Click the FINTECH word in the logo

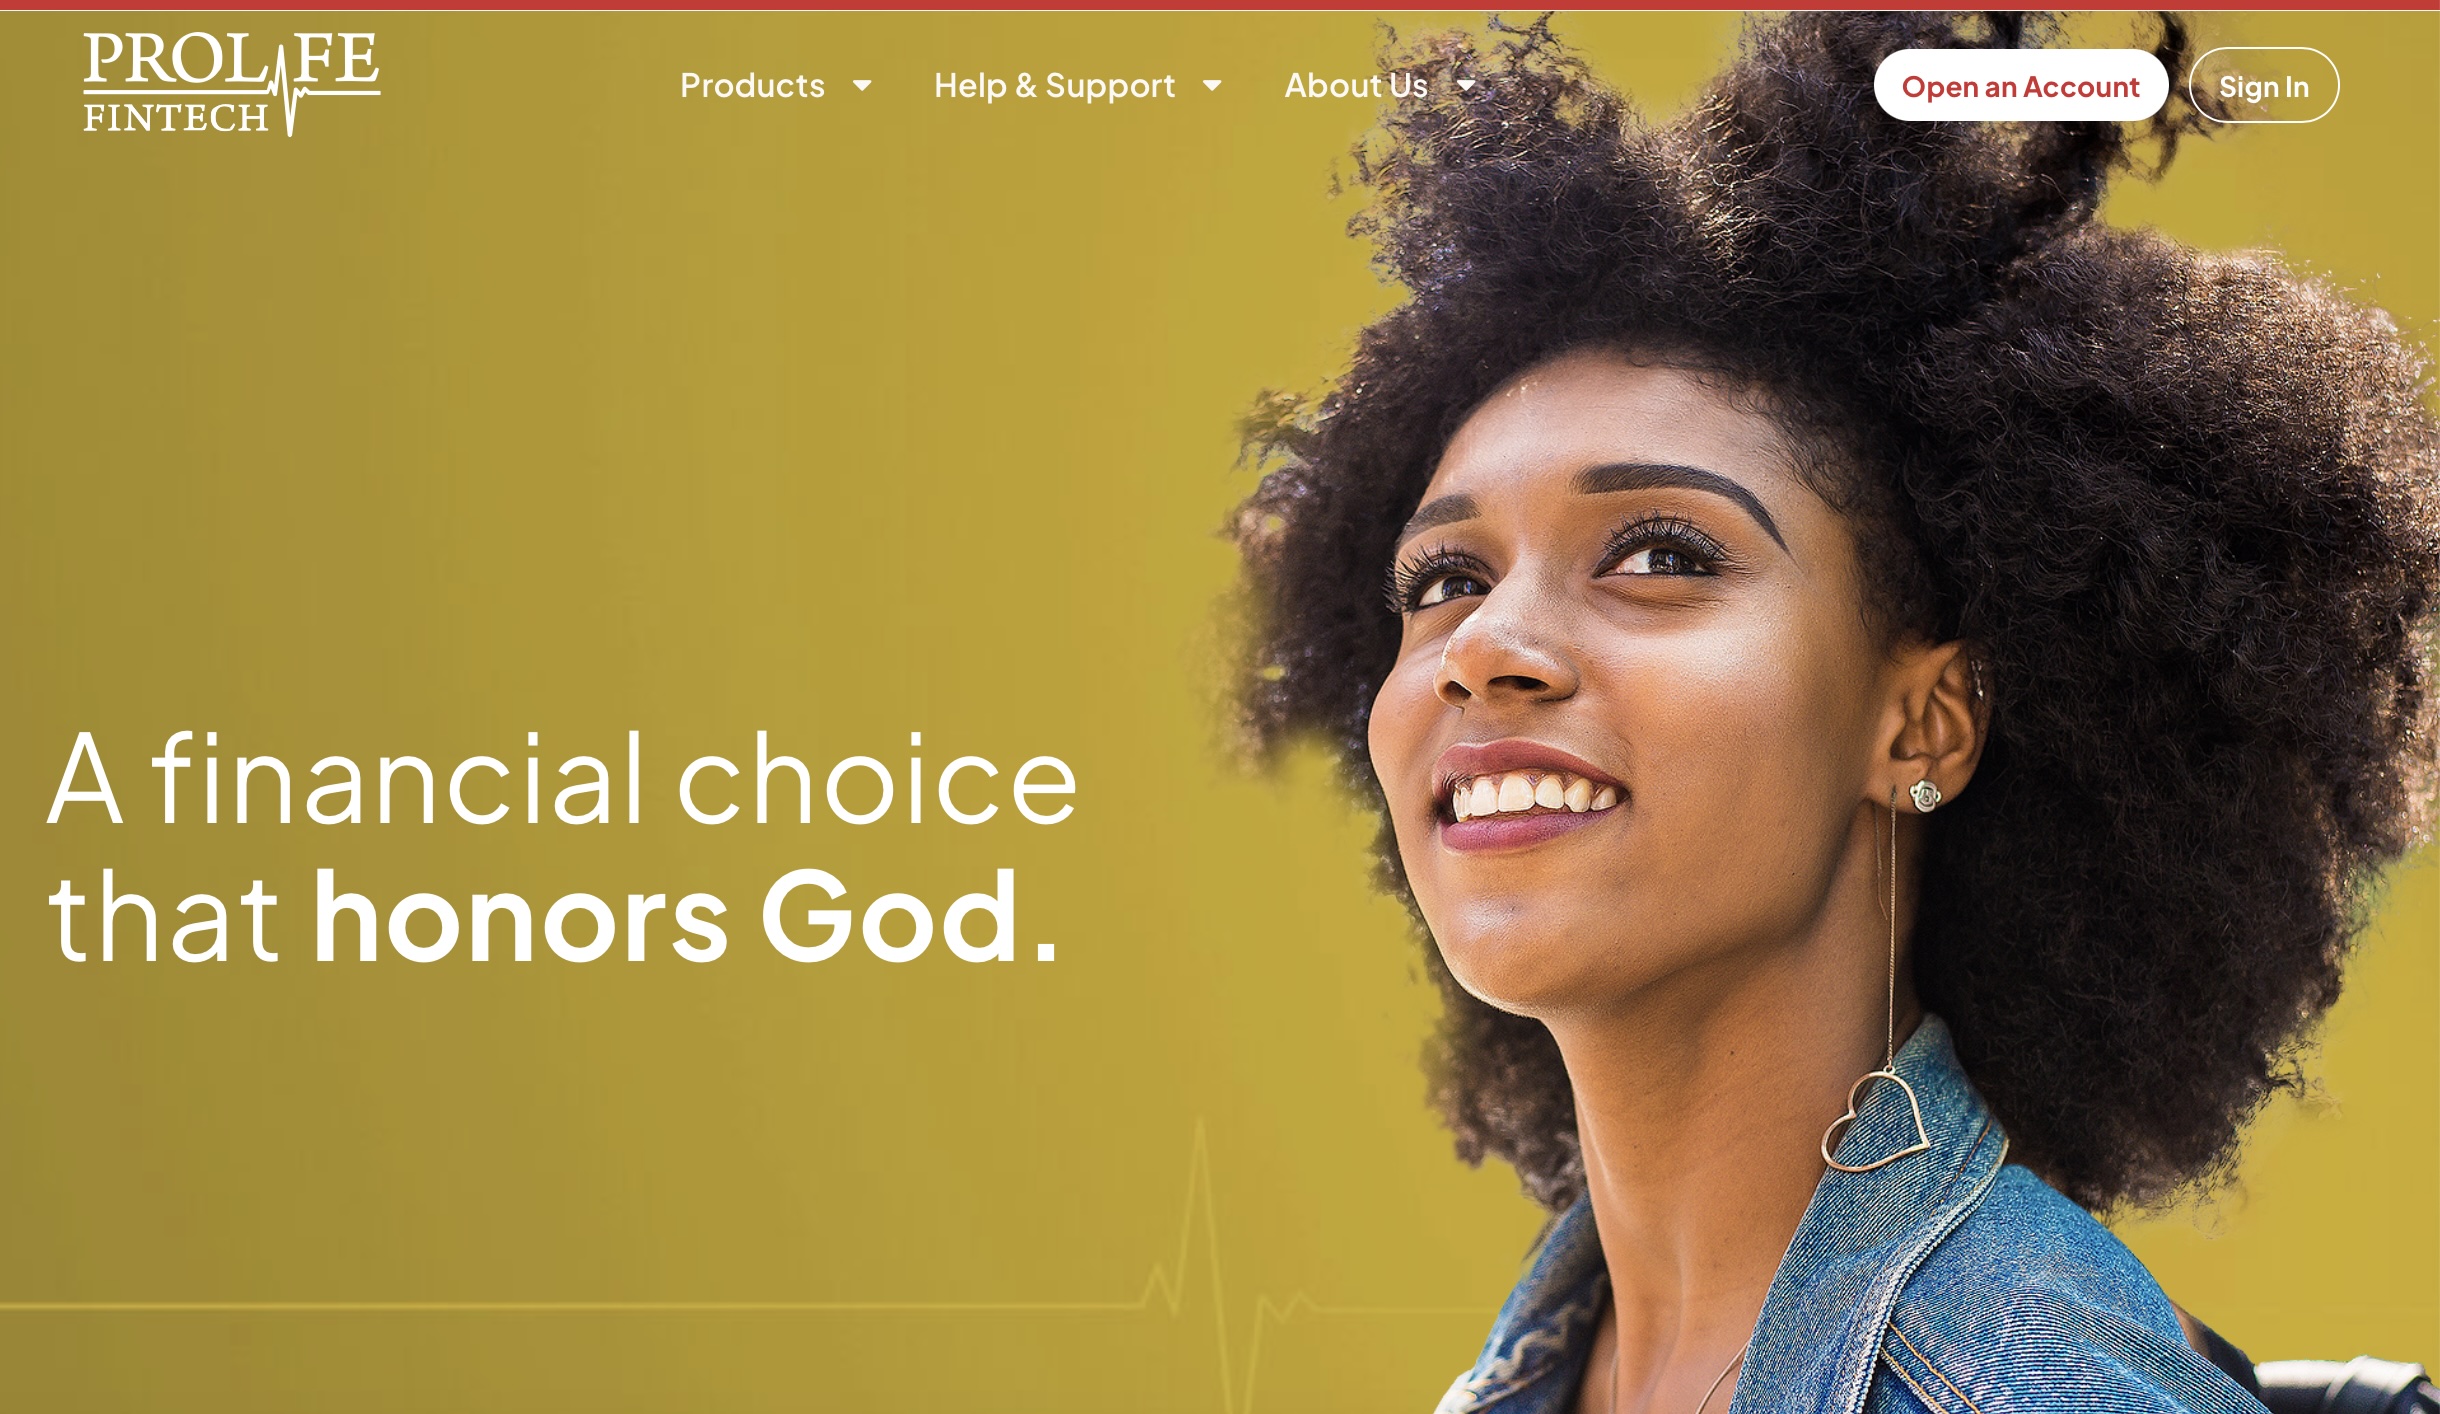[x=176, y=118]
